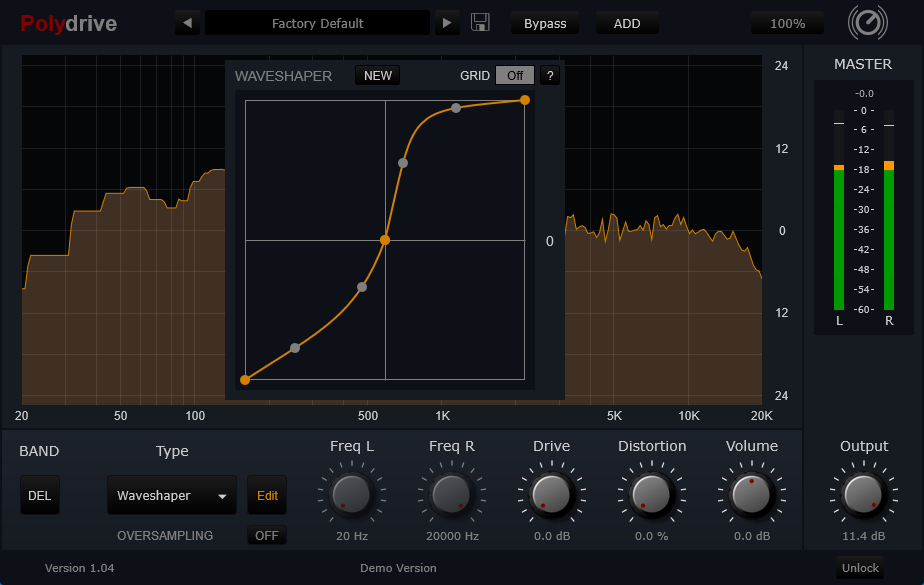Viewport: 924px width, 585px height.
Task: Open the 100% scaling dropdown
Action: coord(787,22)
